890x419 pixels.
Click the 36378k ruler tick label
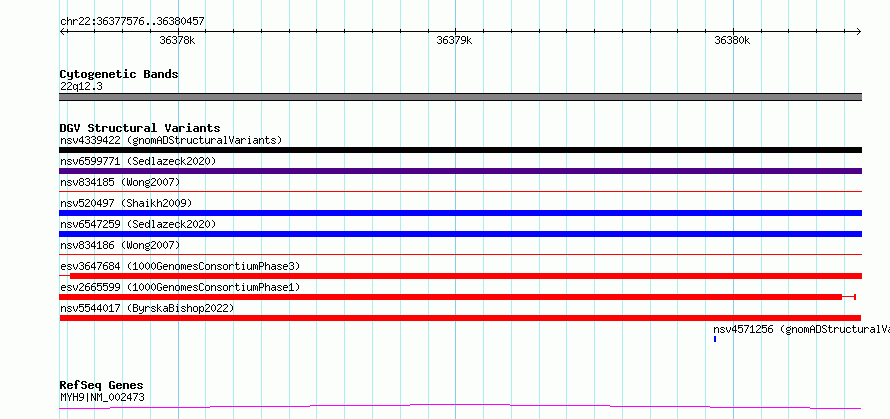(178, 40)
